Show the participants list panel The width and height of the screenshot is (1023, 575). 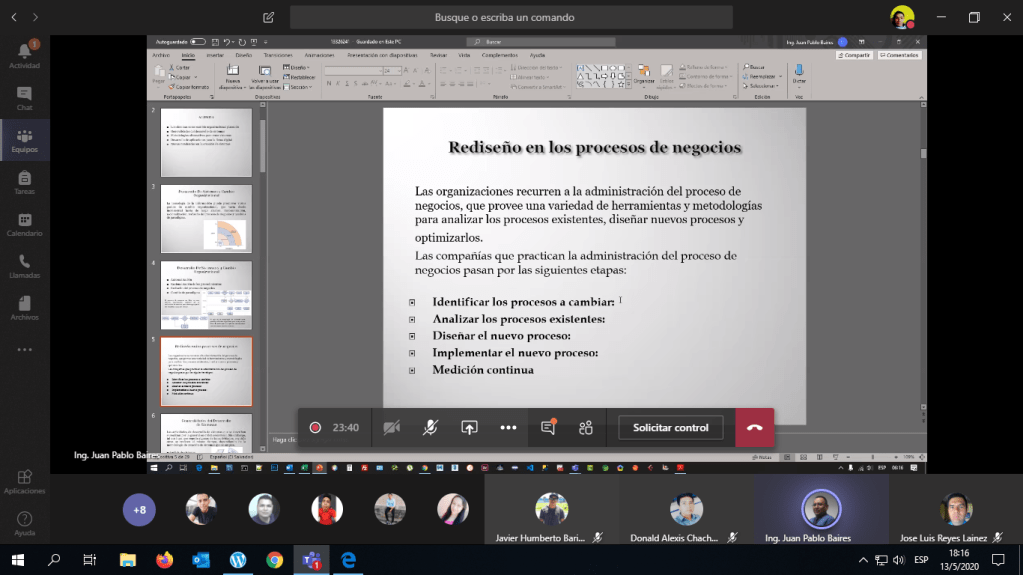(586, 427)
